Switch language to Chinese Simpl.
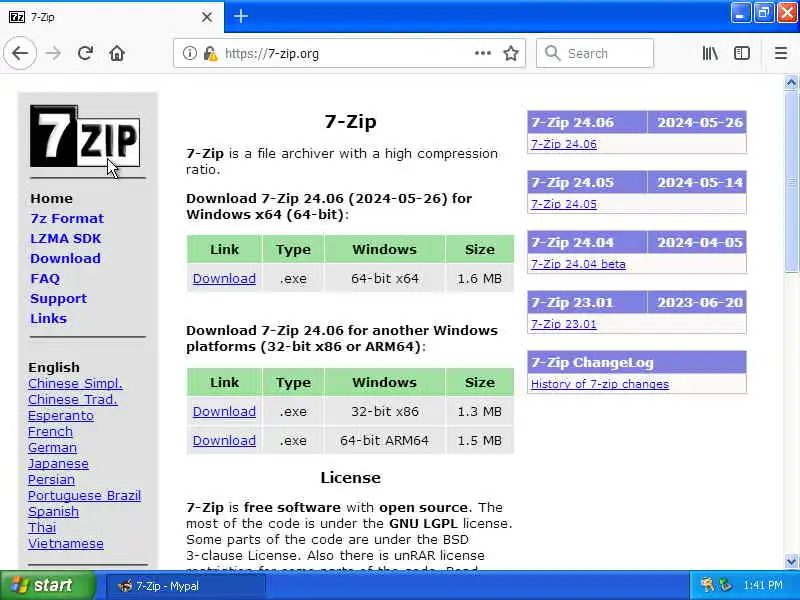Screen dimensions: 800x600 (x=75, y=384)
